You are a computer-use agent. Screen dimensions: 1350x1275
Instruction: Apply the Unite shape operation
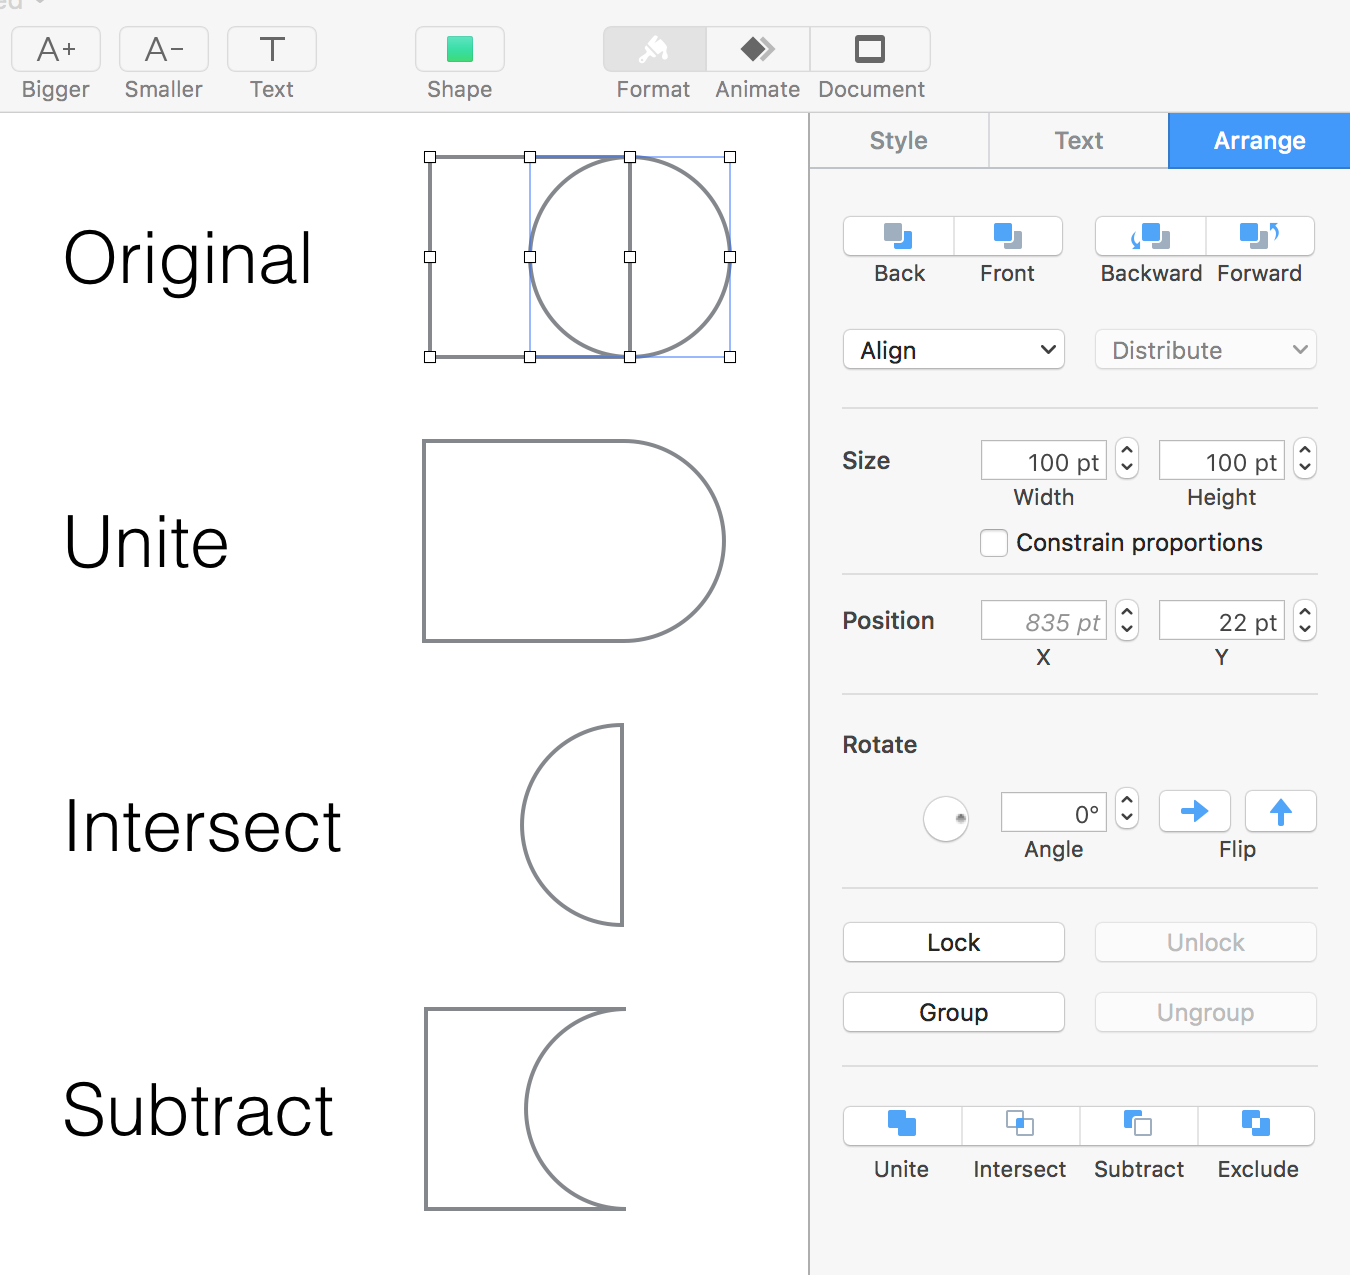[x=899, y=1140]
